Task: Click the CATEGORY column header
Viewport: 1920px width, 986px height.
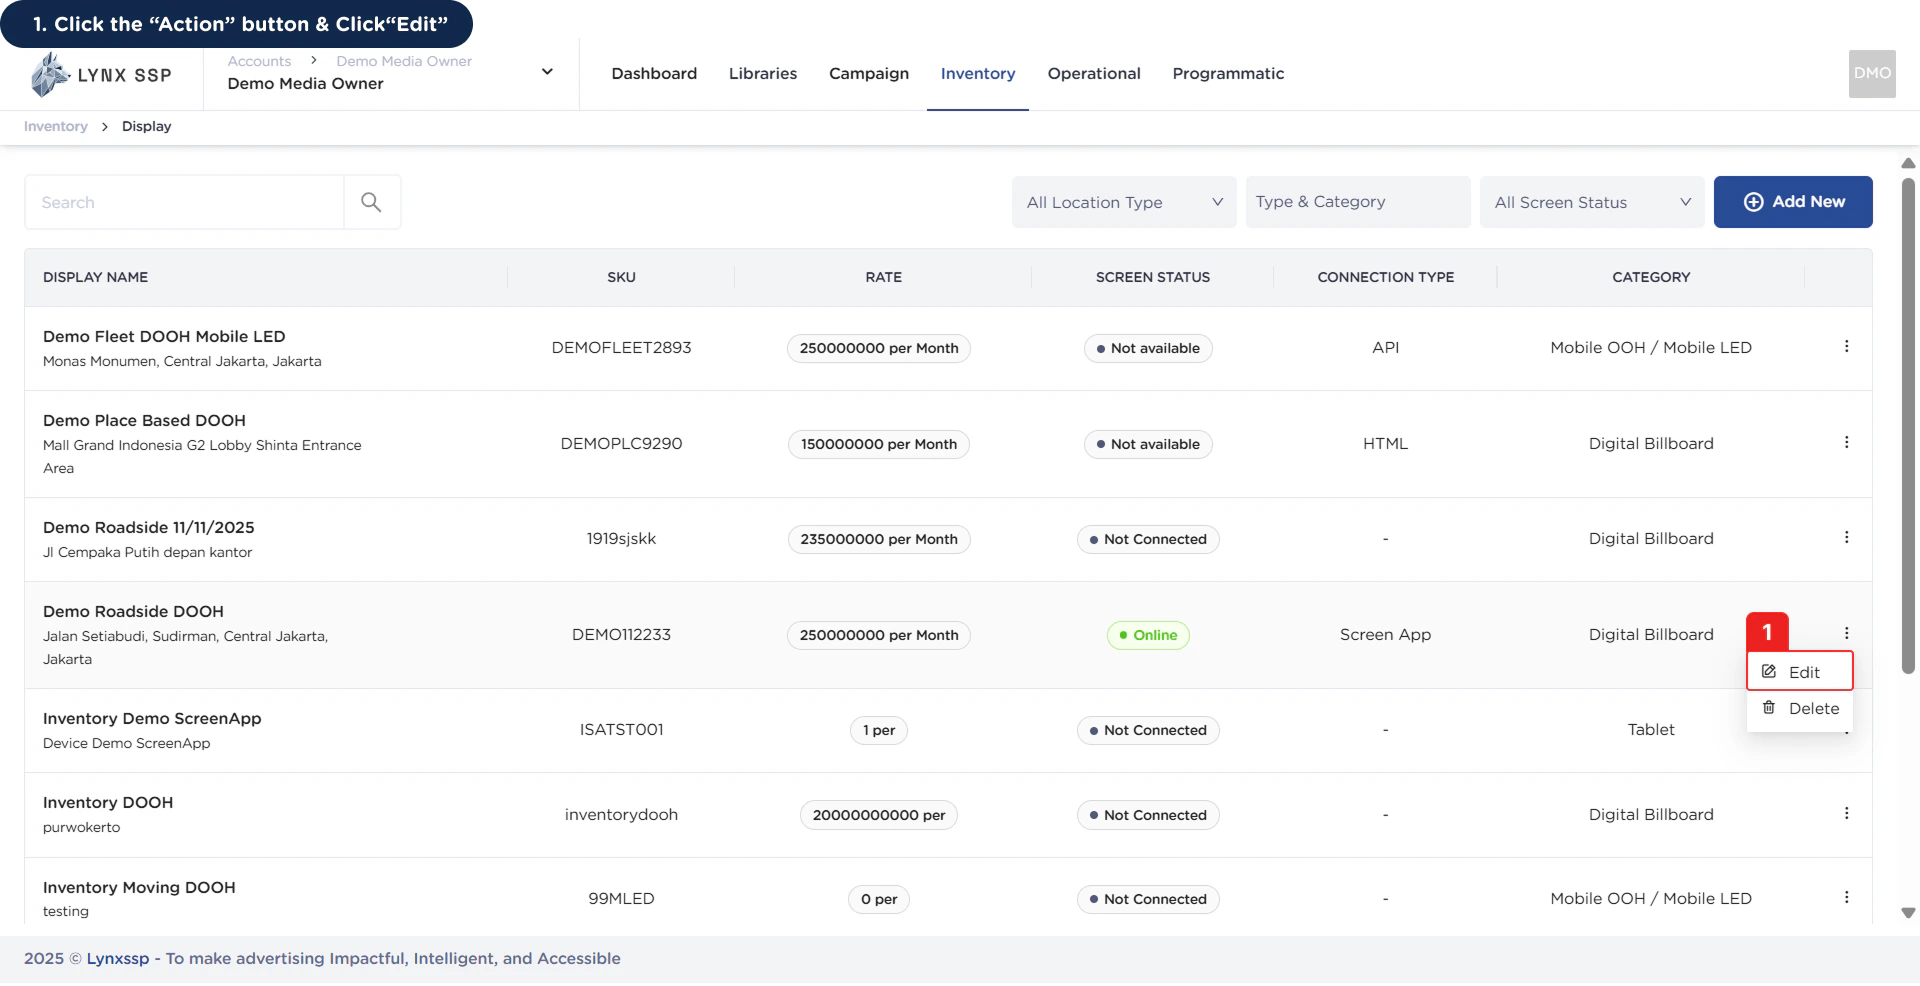Action: [1651, 278]
